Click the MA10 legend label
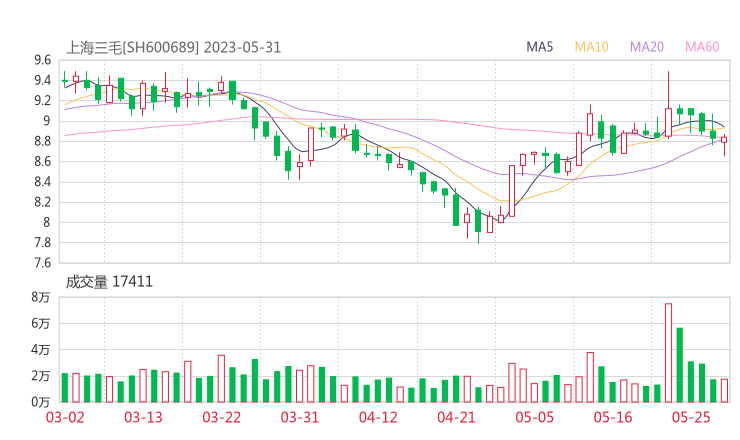740x440 pixels. tap(591, 47)
